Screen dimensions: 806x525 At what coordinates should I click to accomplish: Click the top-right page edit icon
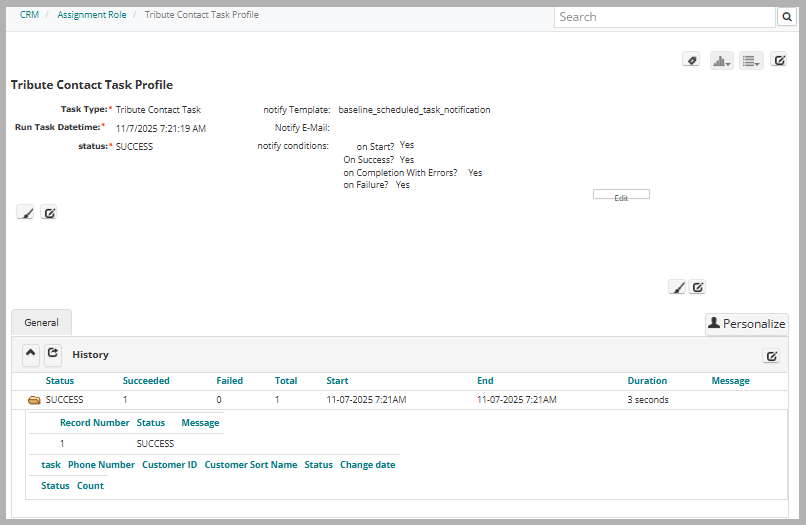click(x=779, y=60)
